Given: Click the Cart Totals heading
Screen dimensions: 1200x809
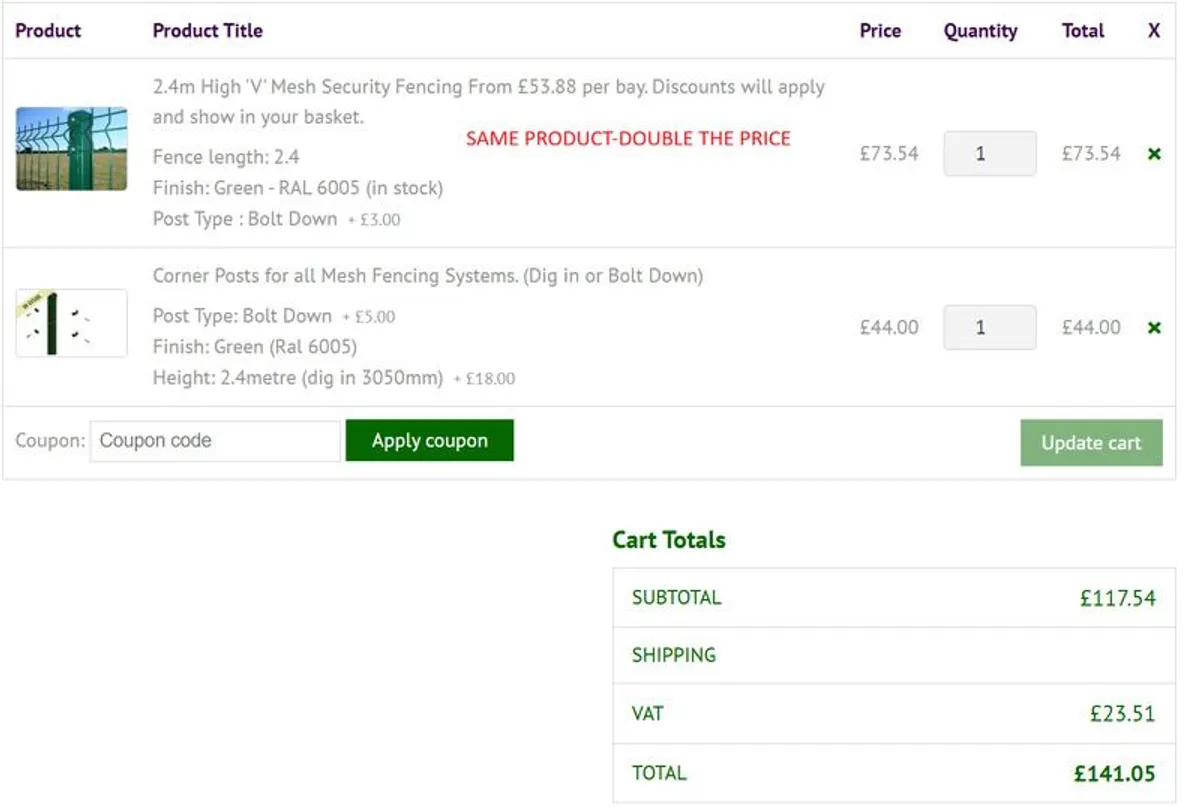Looking at the screenshot, I should pos(669,540).
